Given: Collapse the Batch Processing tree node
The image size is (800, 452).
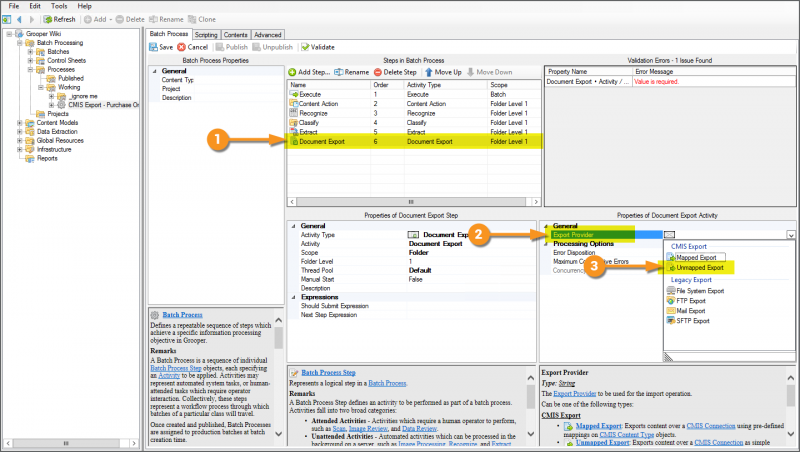Looking at the screenshot, I should [x=19, y=43].
